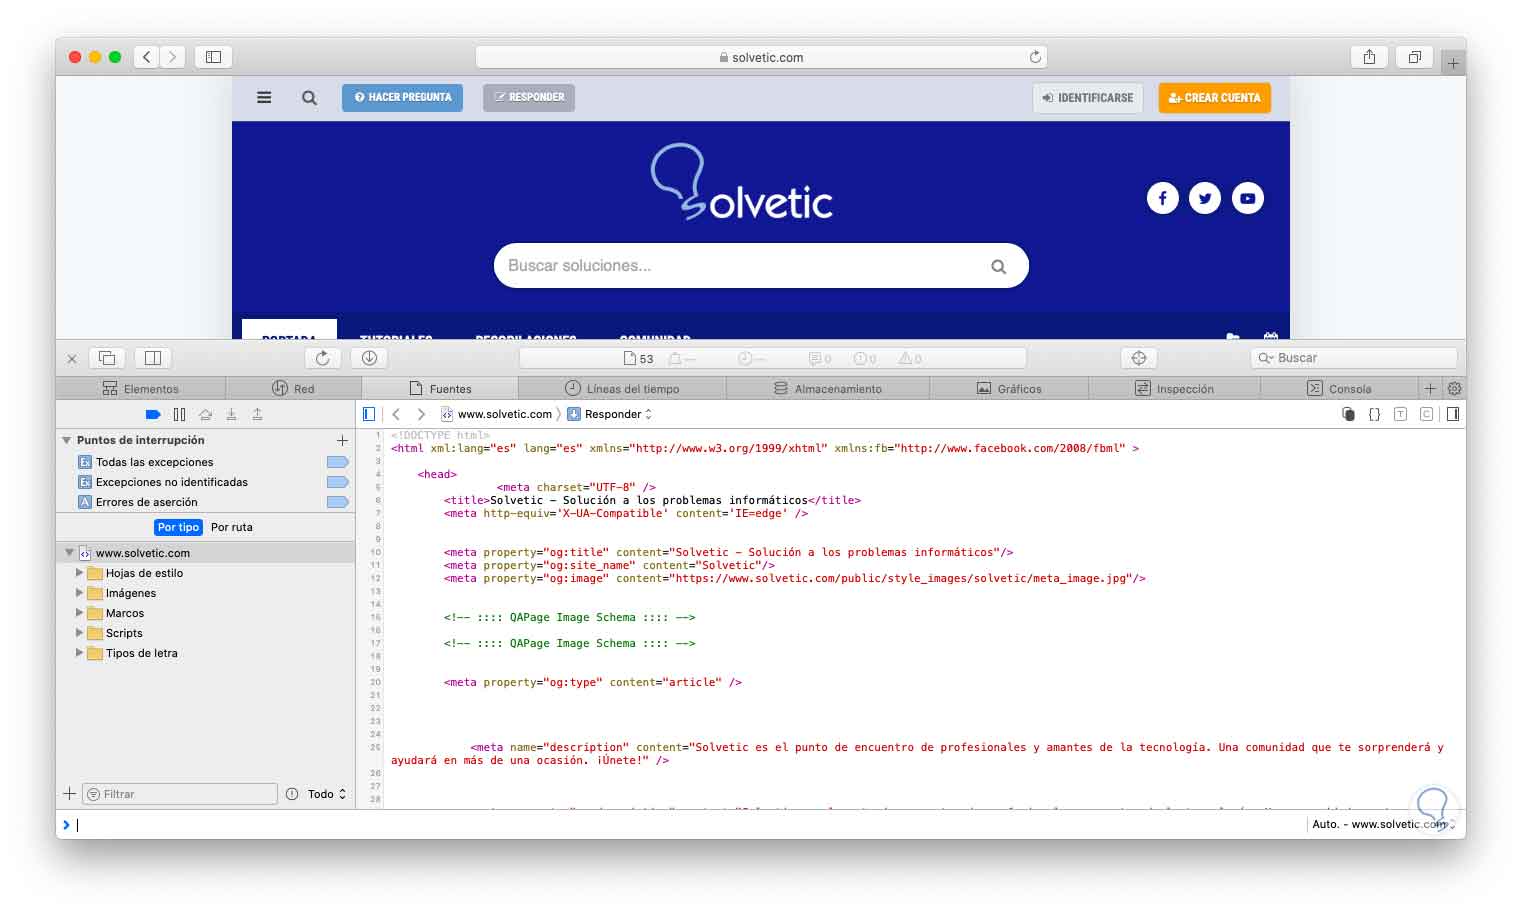The height and width of the screenshot is (913, 1522).
Task: Switch to the Consola tab
Action: point(1339,389)
